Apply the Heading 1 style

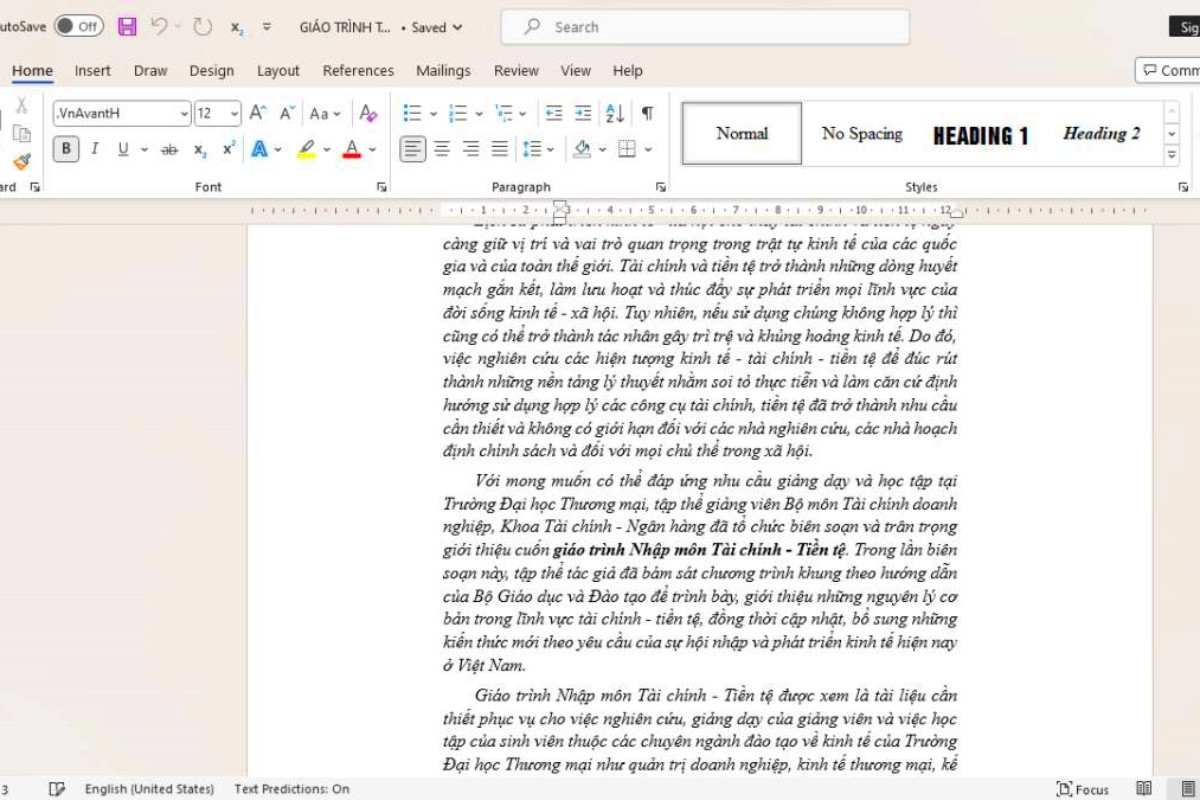pos(981,135)
